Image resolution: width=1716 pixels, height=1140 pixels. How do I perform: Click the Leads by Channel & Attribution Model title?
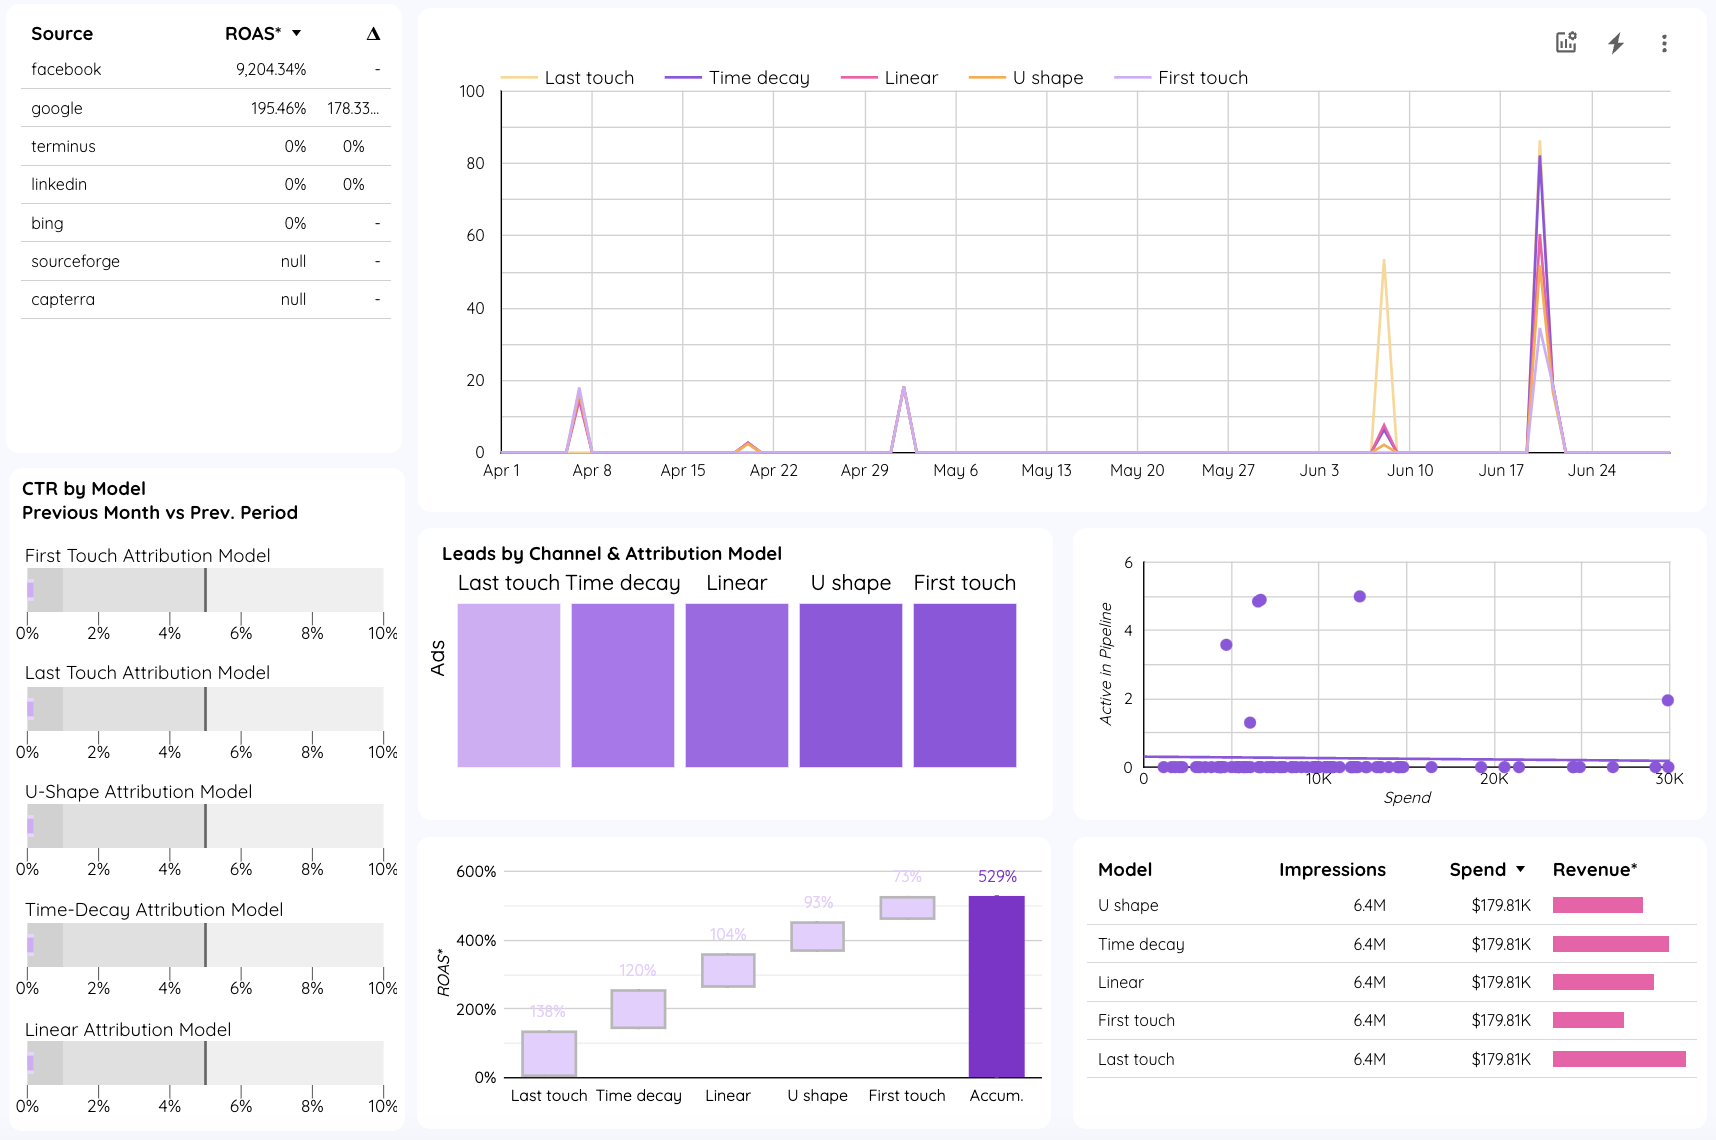[611, 553]
